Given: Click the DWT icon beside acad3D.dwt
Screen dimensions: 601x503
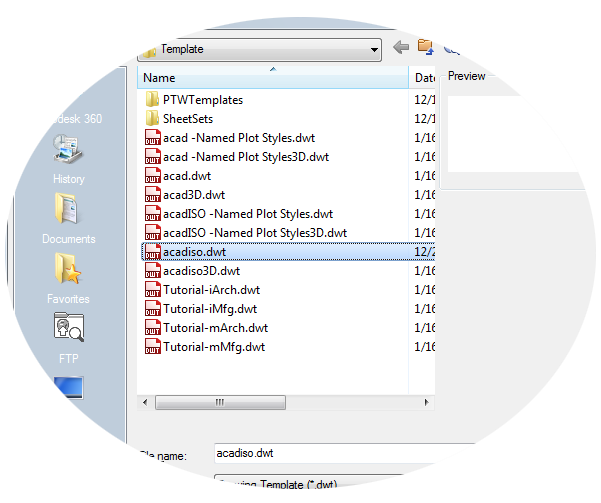Looking at the screenshot, I should coord(153,195).
